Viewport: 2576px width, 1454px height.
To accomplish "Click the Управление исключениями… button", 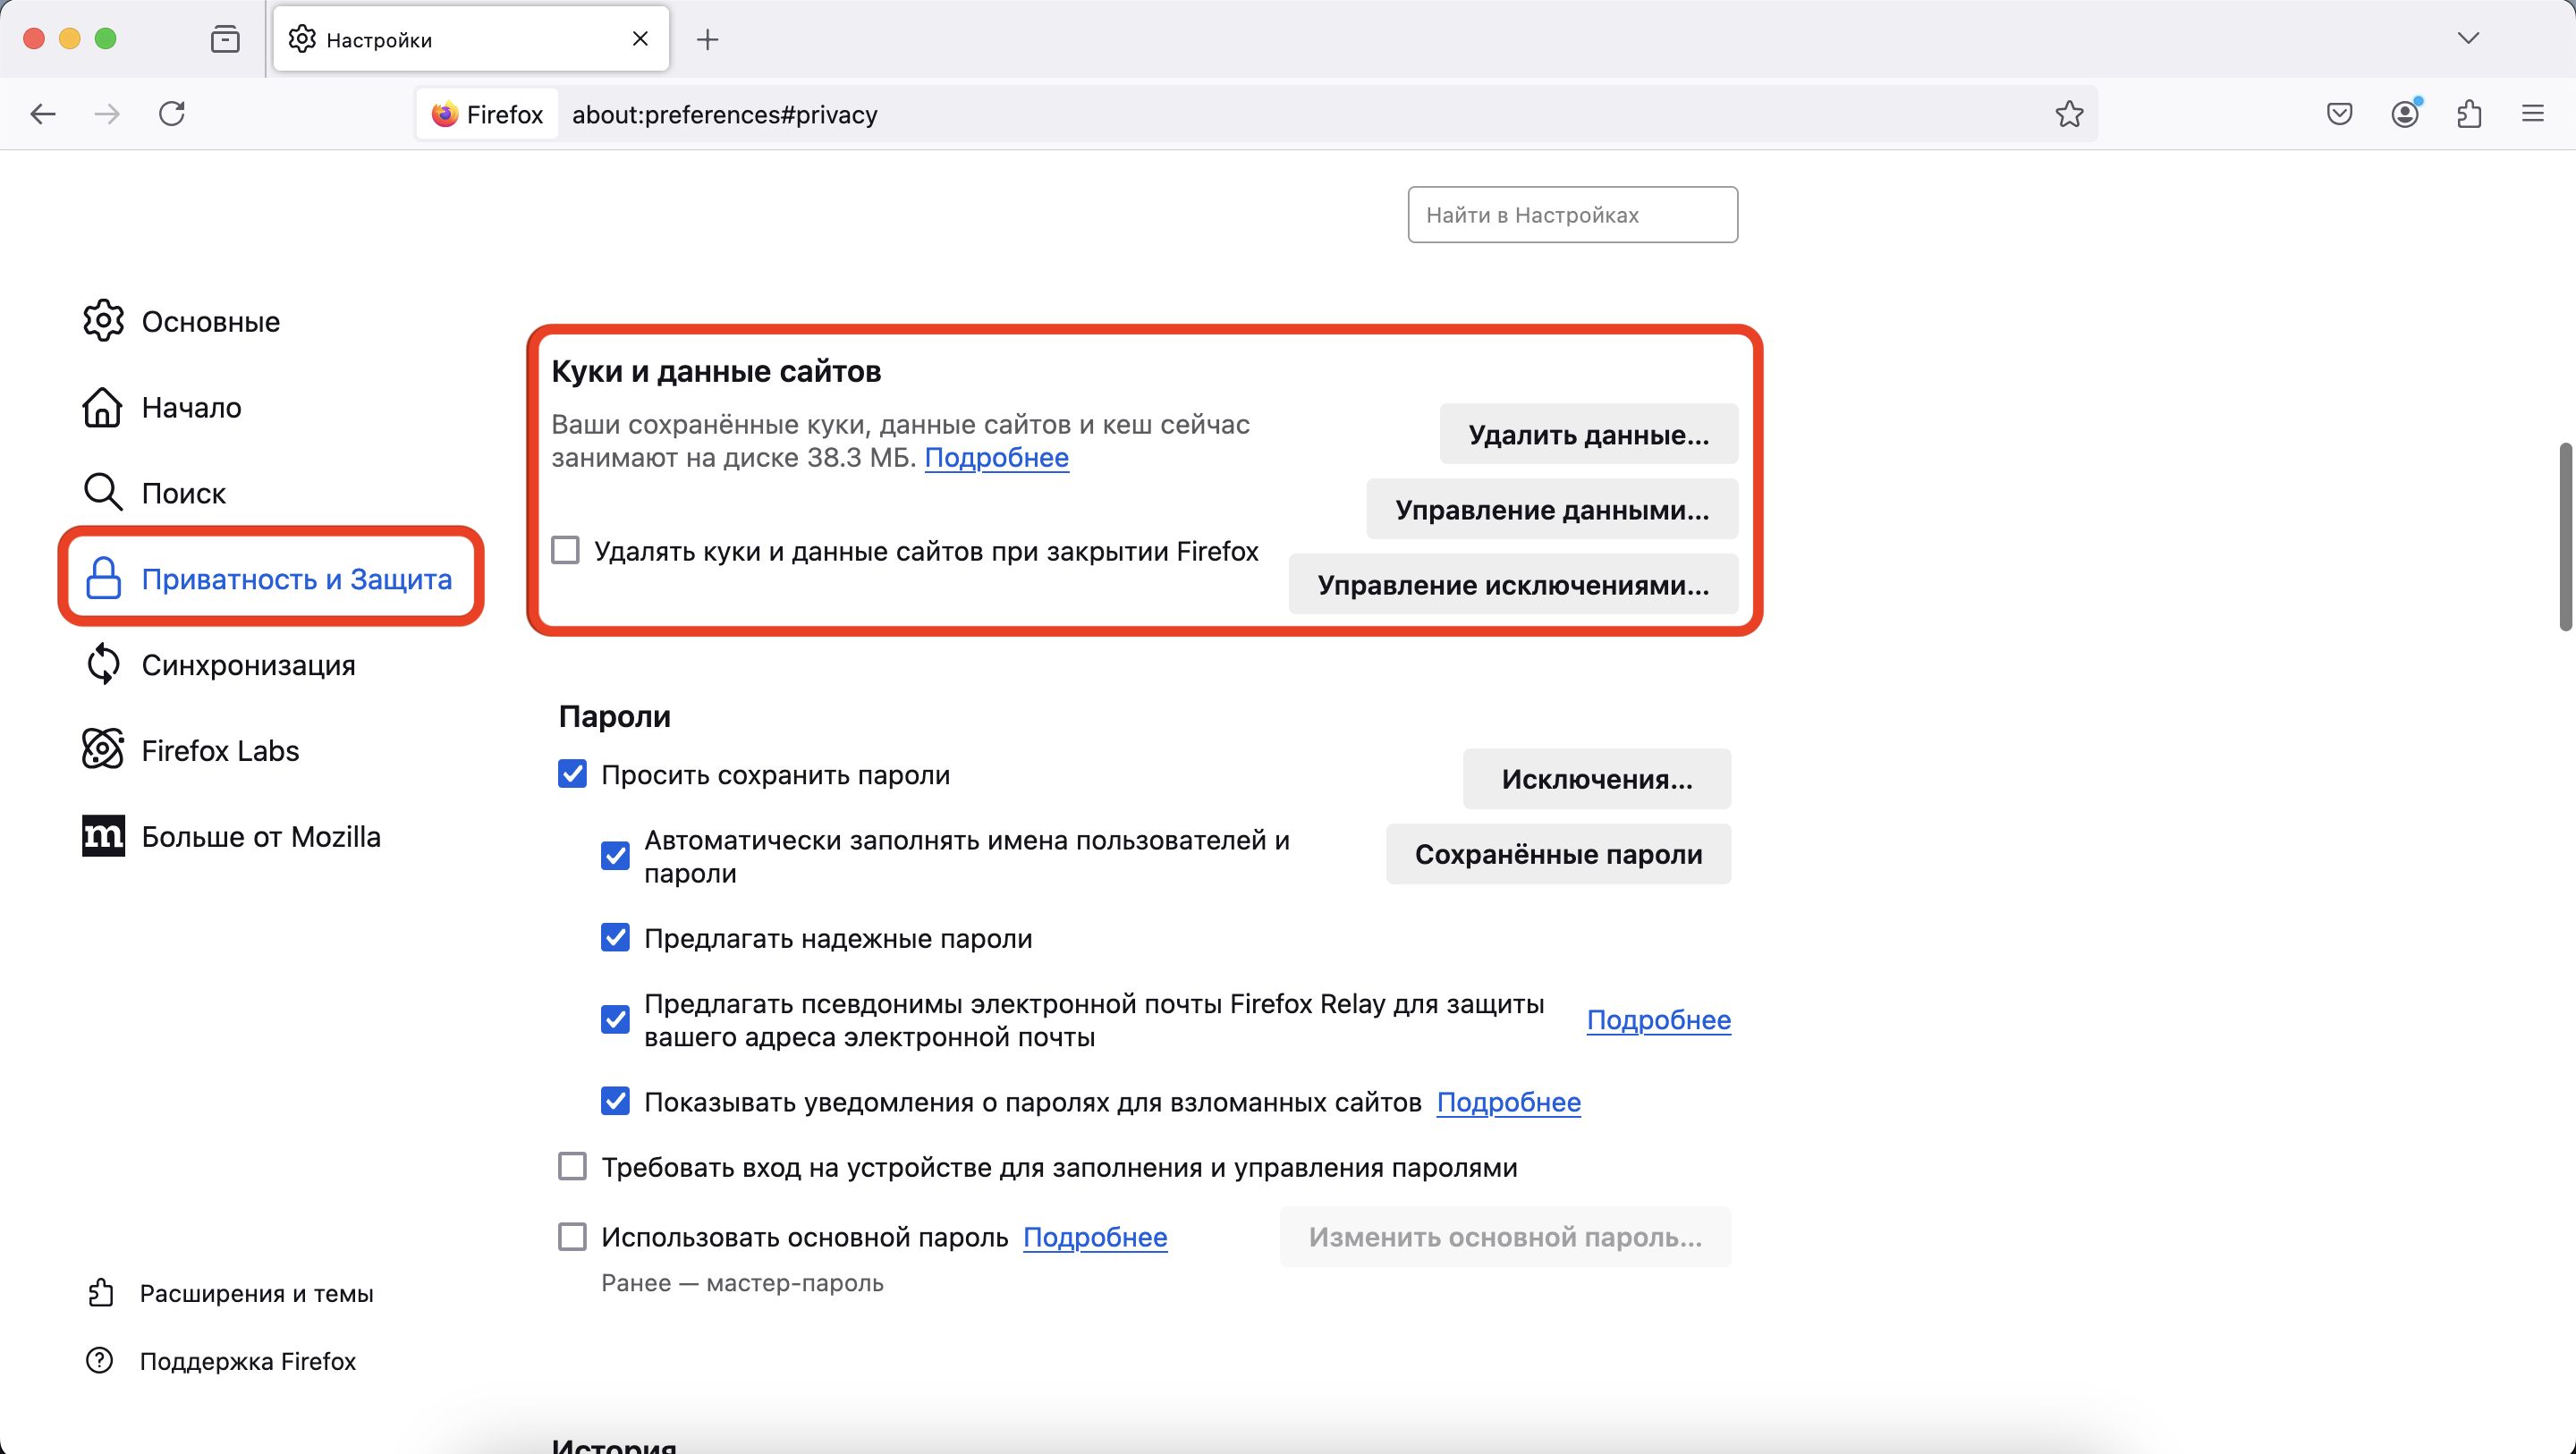I will [x=1513, y=584].
